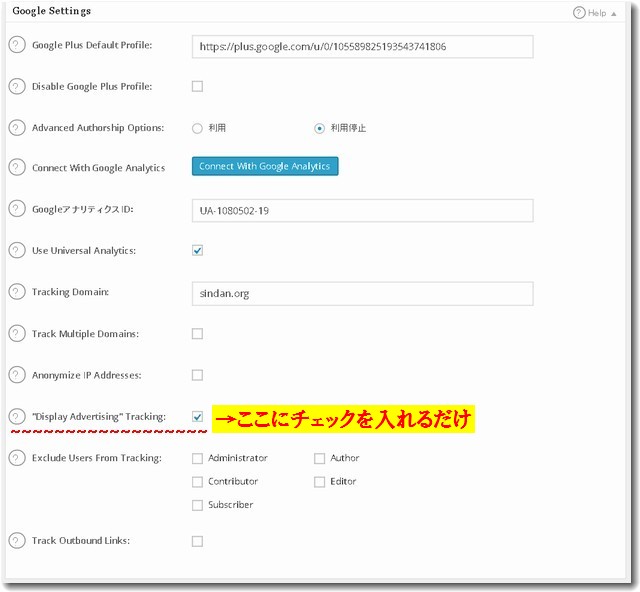Uncheck Use Universal Analytics checkbox
640x592 pixels.
point(197,250)
